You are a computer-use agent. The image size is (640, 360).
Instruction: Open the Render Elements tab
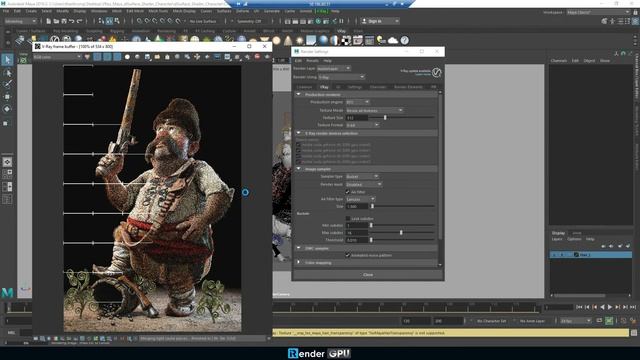tap(408, 87)
